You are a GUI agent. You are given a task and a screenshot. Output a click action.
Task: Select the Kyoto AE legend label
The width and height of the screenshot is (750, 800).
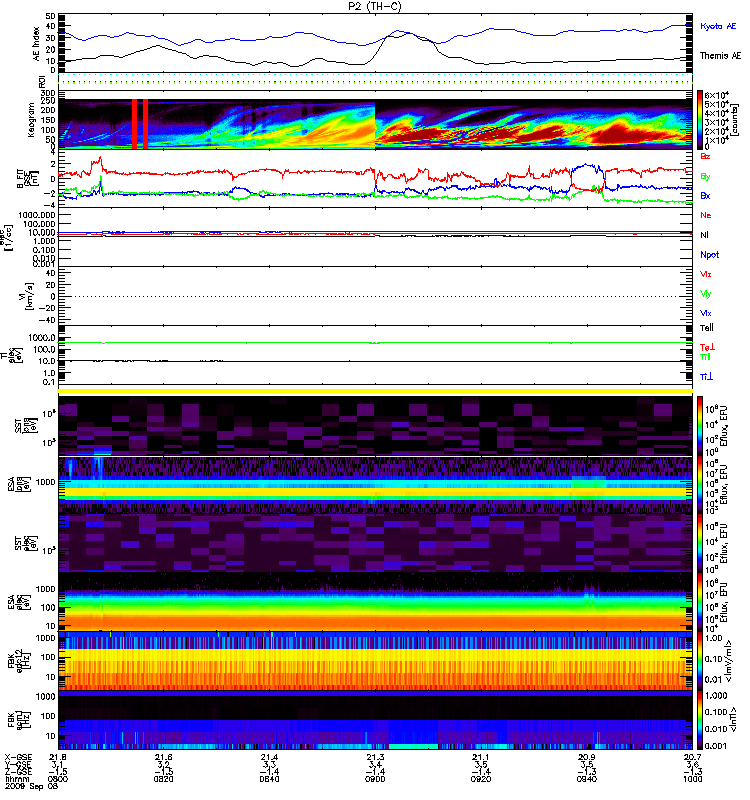click(718, 26)
